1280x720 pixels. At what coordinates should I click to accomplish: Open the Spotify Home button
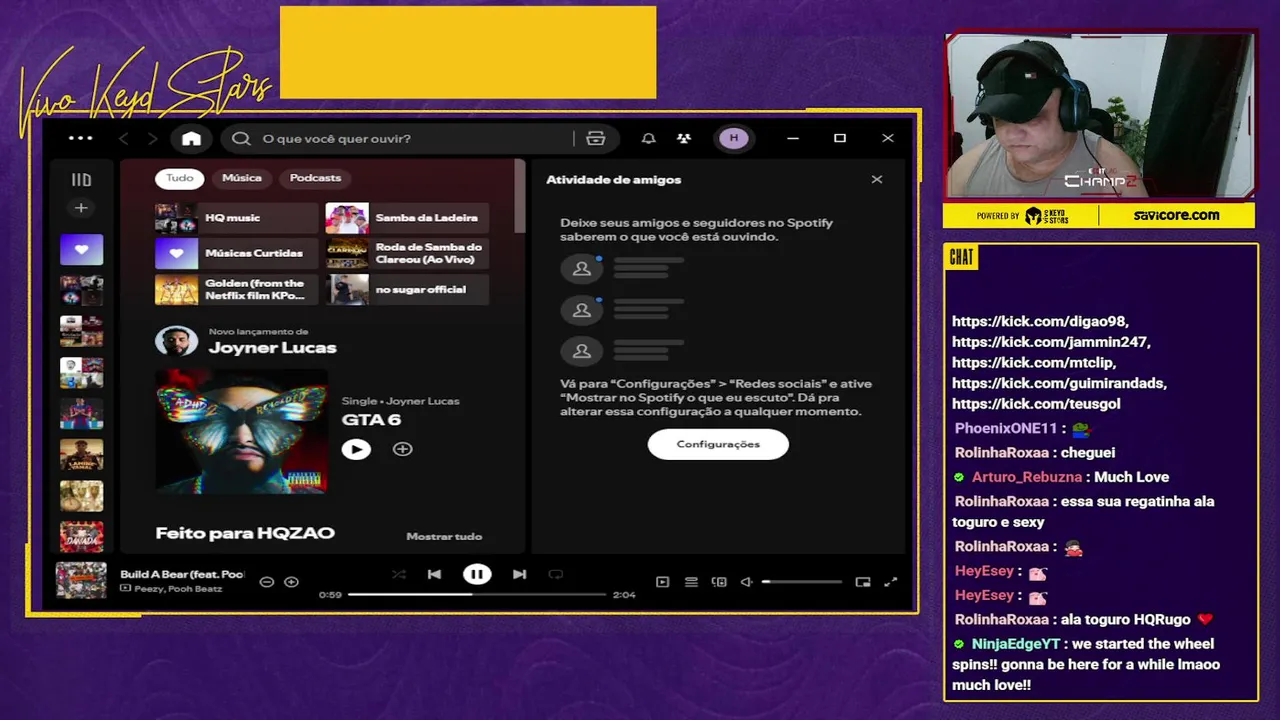pyautogui.click(x=191, y=139)
